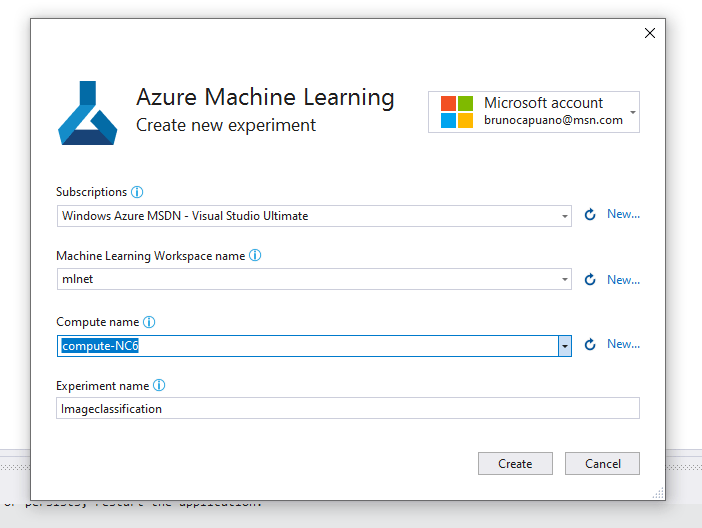Click New... link next to Compute name
This screenshot has width=702, height=528.
(623, 344)
